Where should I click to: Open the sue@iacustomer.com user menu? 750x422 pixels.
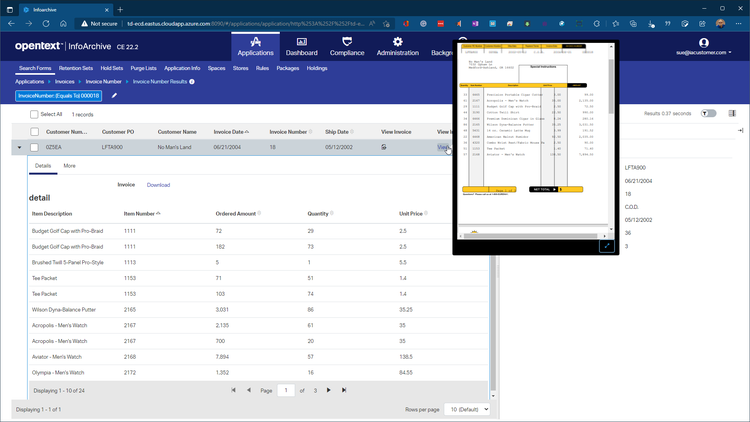pyautogui.click(x=704, y=53)
